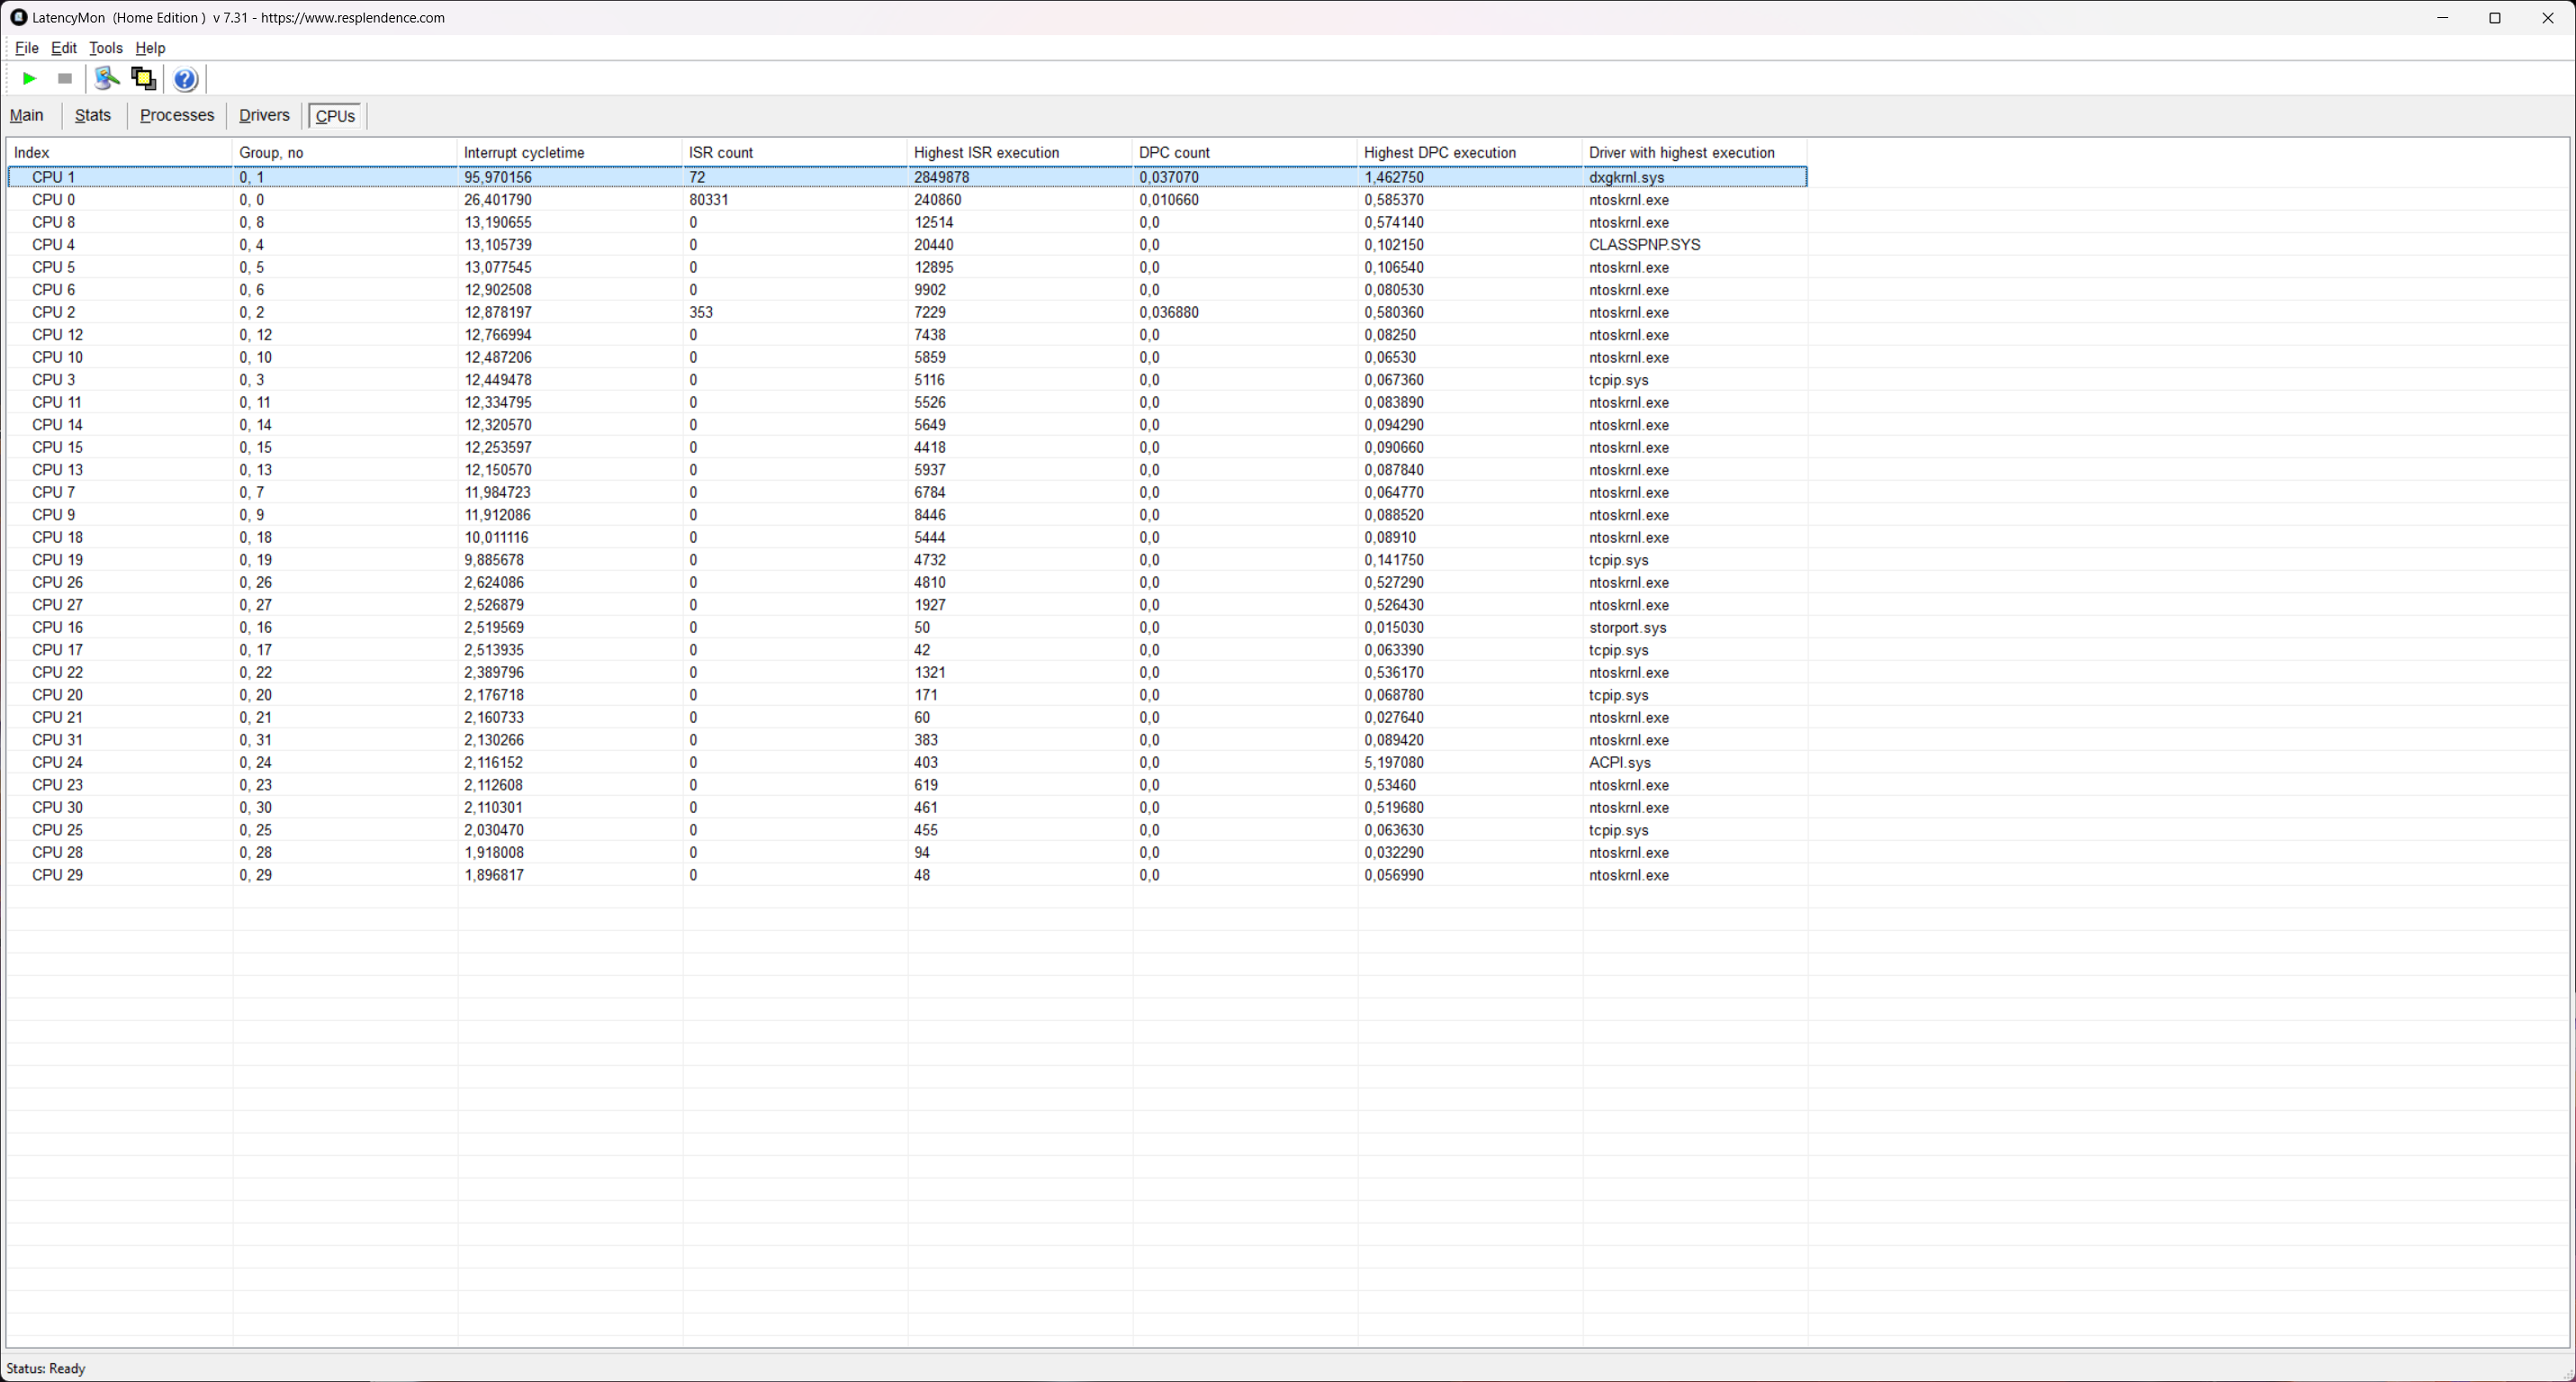2576x1382 pixels.
Task: Click the yellow overlapping windows icon
Action: pos(144,78)
